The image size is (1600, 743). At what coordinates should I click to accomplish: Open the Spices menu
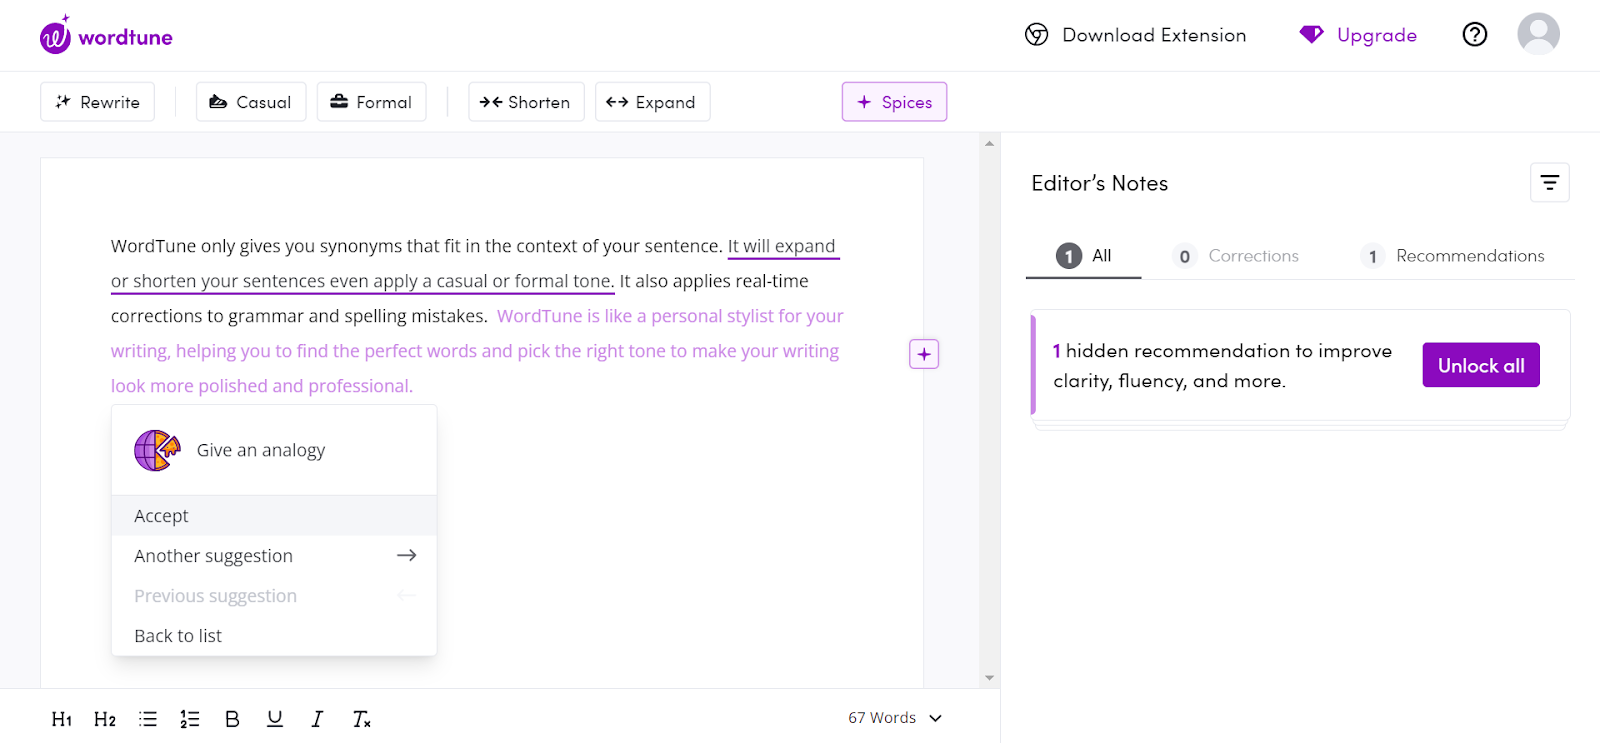[894, 102]
